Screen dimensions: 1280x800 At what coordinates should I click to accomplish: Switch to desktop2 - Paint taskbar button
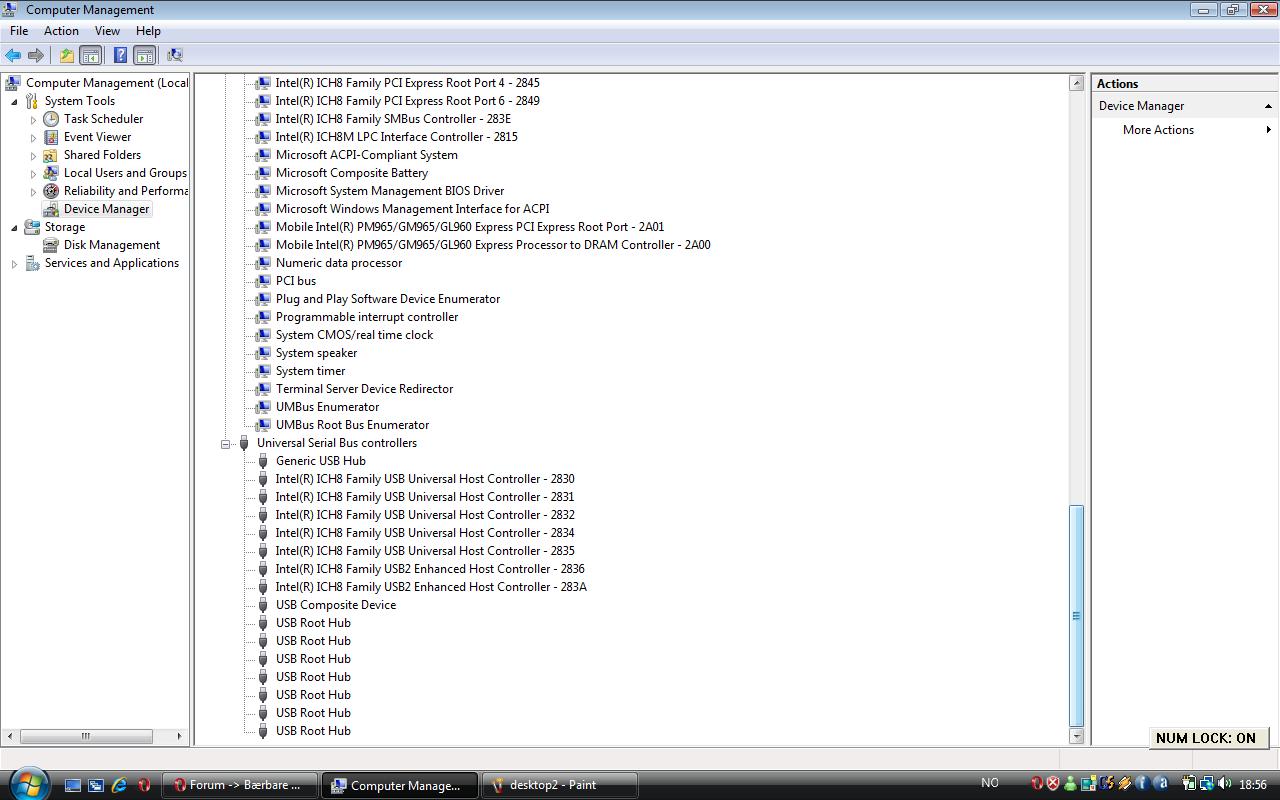click(x=559, y=785)
